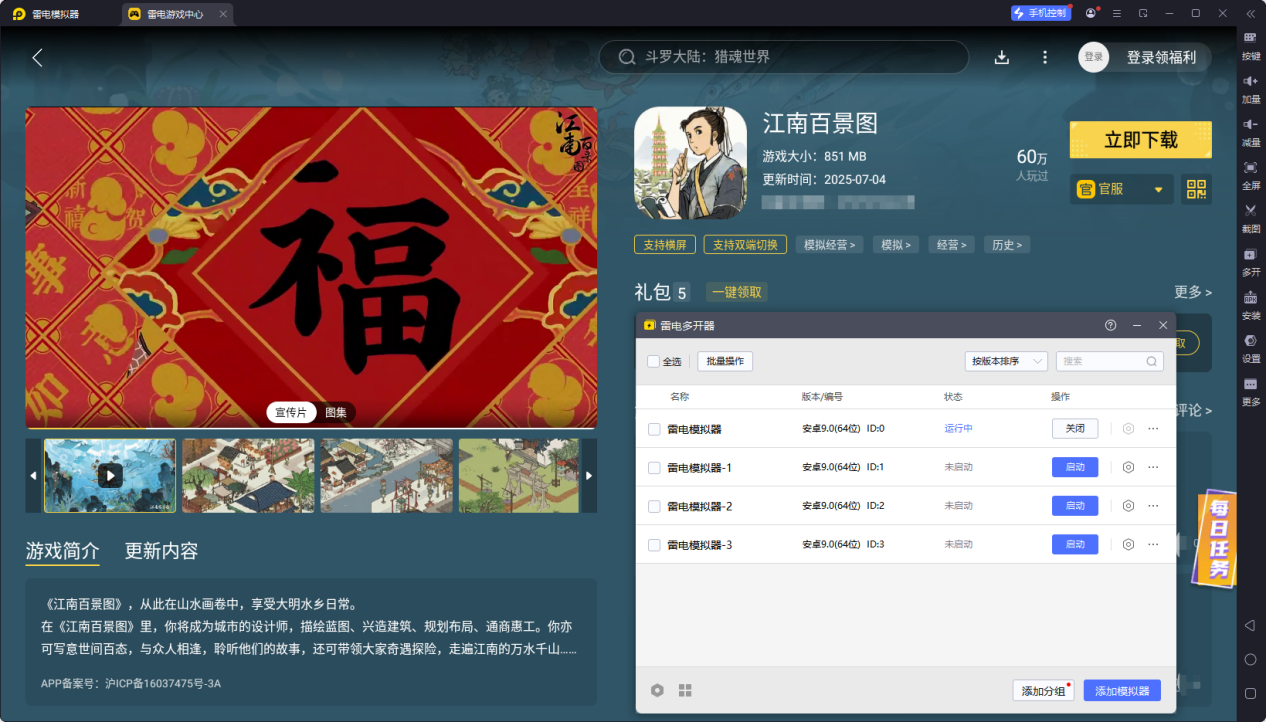Check the box for 雷电模拟器-3

pos(654,545)
